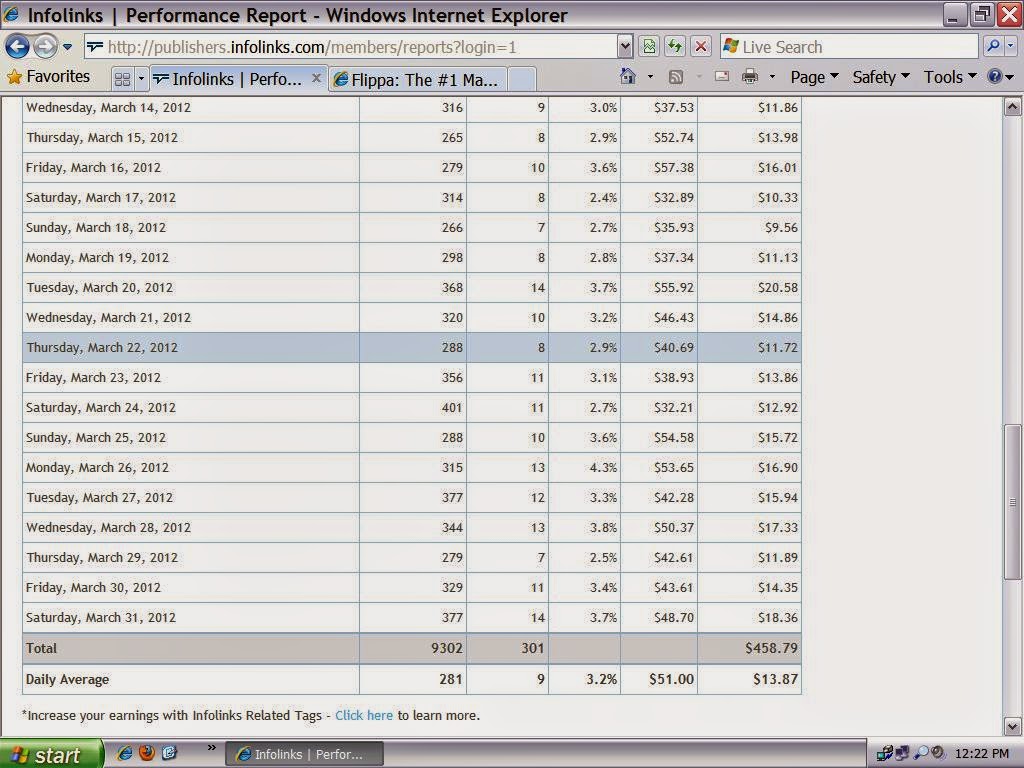1024x768 pixels.
Task: Open the Help question mark menu
Action: tap(1000, 77)
